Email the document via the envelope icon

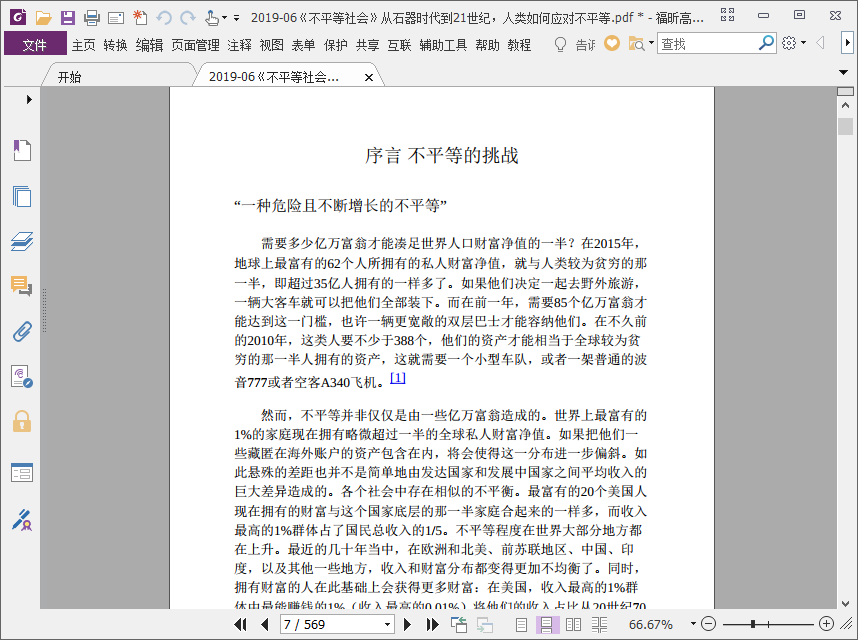pos(116,19)
